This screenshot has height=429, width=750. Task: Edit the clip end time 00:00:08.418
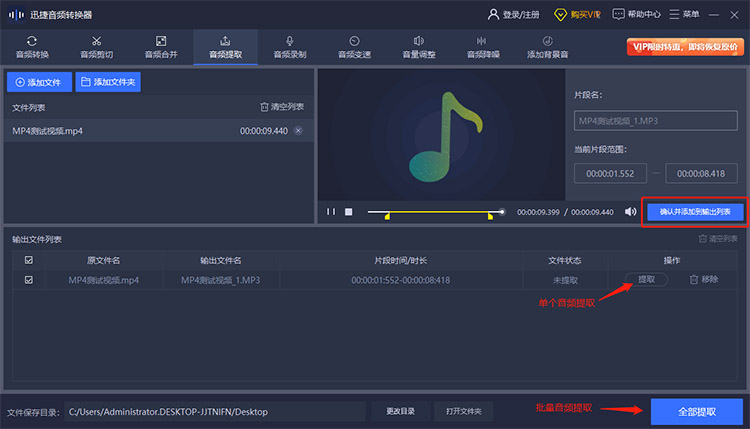click(x=701, y=174)
